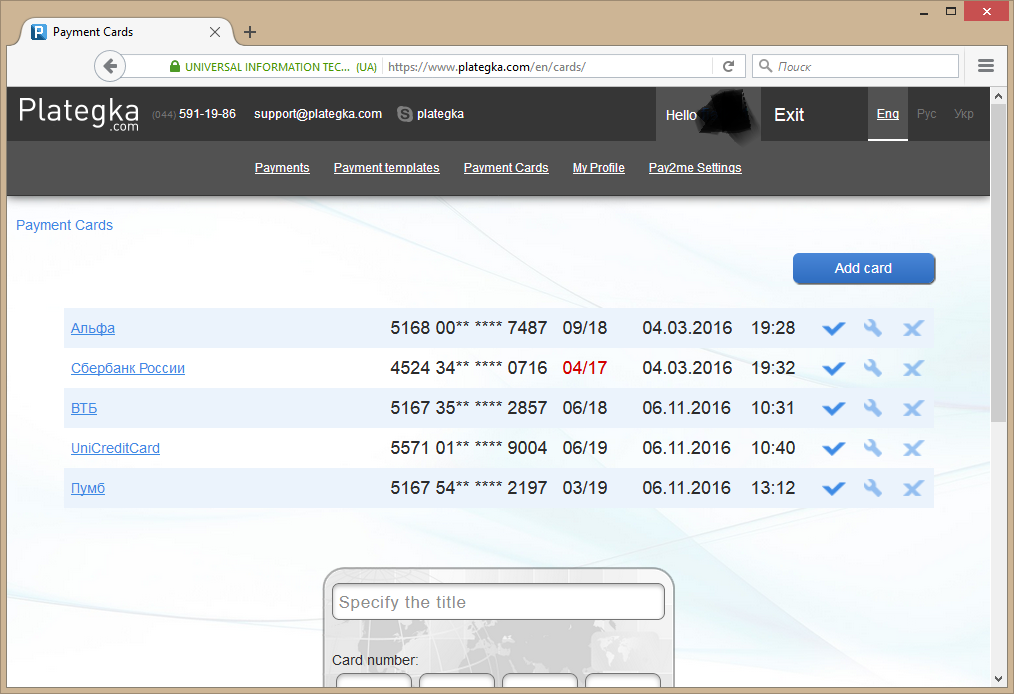Go to My Profile page

598,168
